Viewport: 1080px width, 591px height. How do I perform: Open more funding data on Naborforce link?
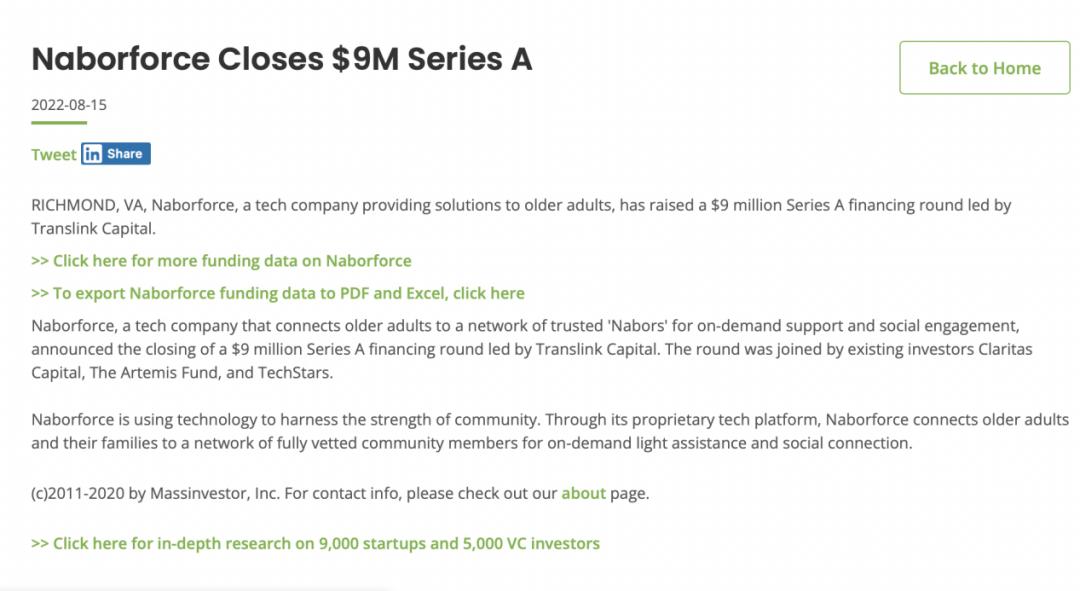[x=221, y=260]
